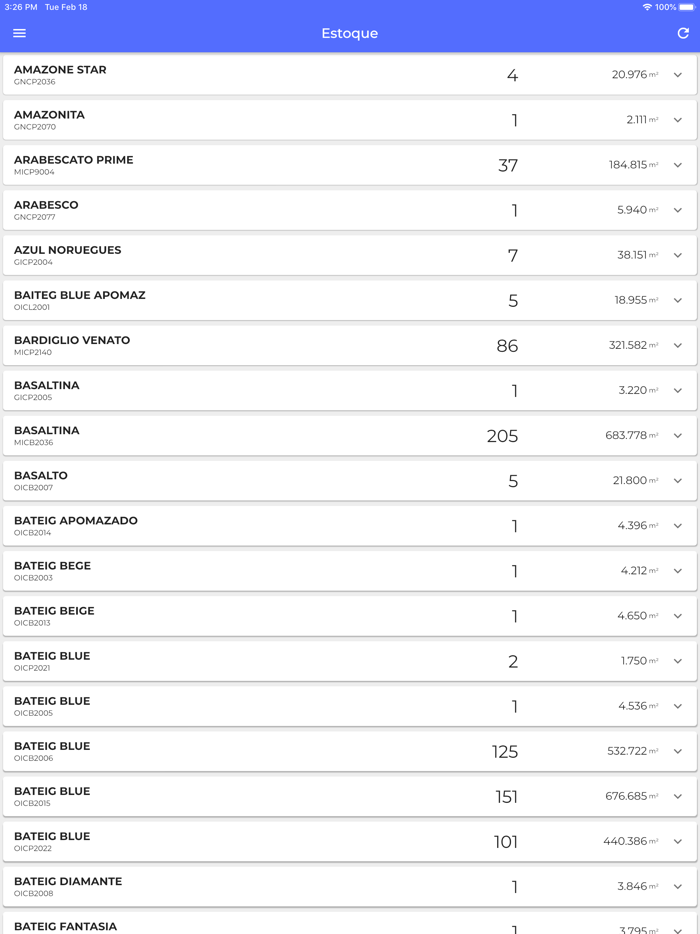Expand the ARABESCO row chevron

pos(678,210)
